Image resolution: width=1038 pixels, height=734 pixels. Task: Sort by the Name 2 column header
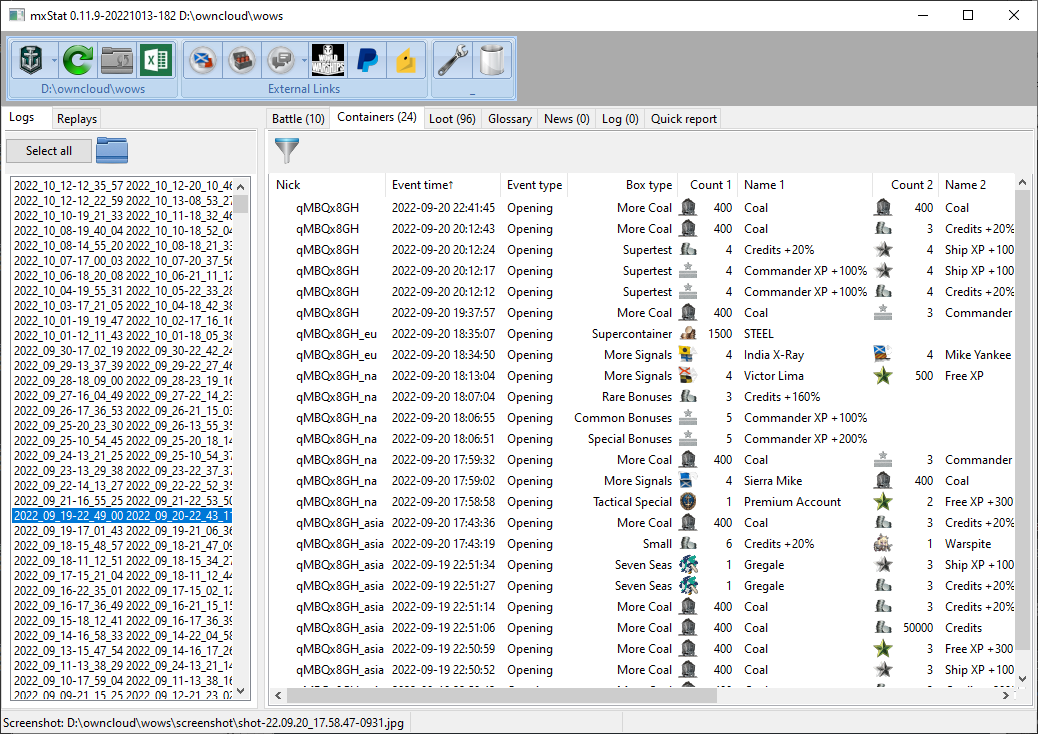[976, 185]
